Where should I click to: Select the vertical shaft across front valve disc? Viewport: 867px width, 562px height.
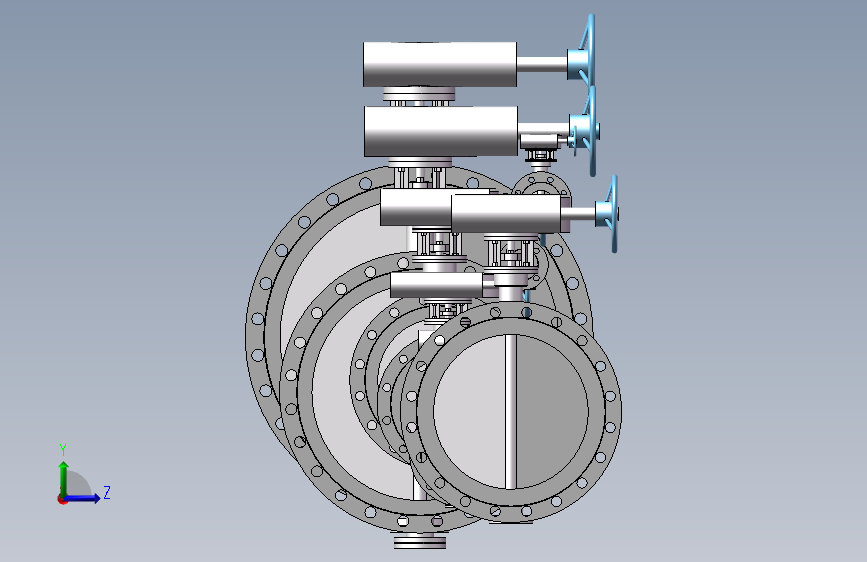(x=511, y=412)
